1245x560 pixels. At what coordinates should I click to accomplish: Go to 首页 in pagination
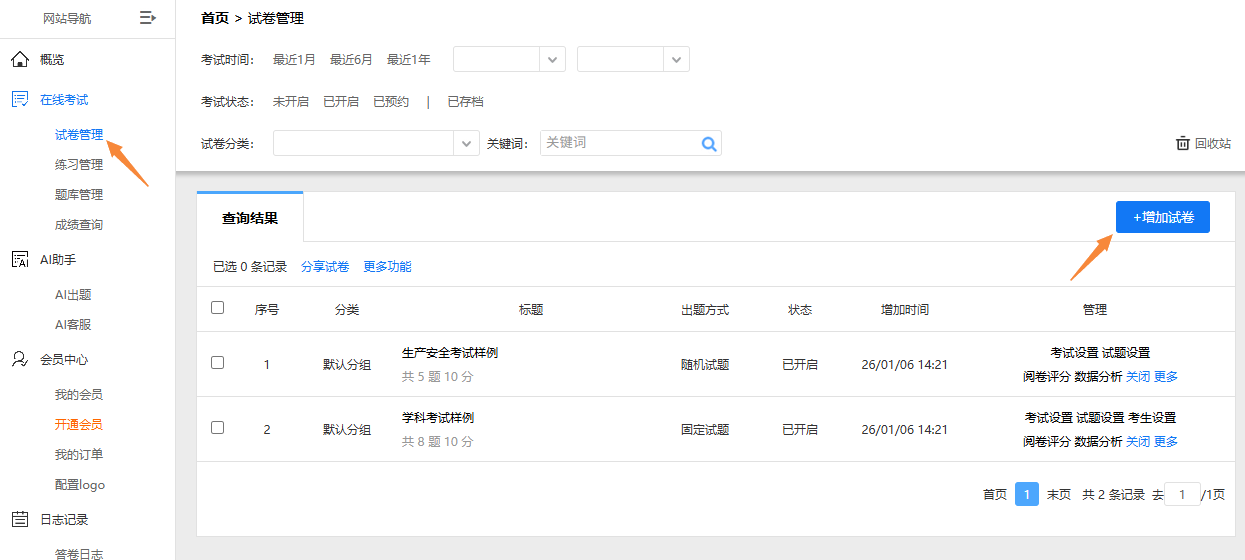995,495
